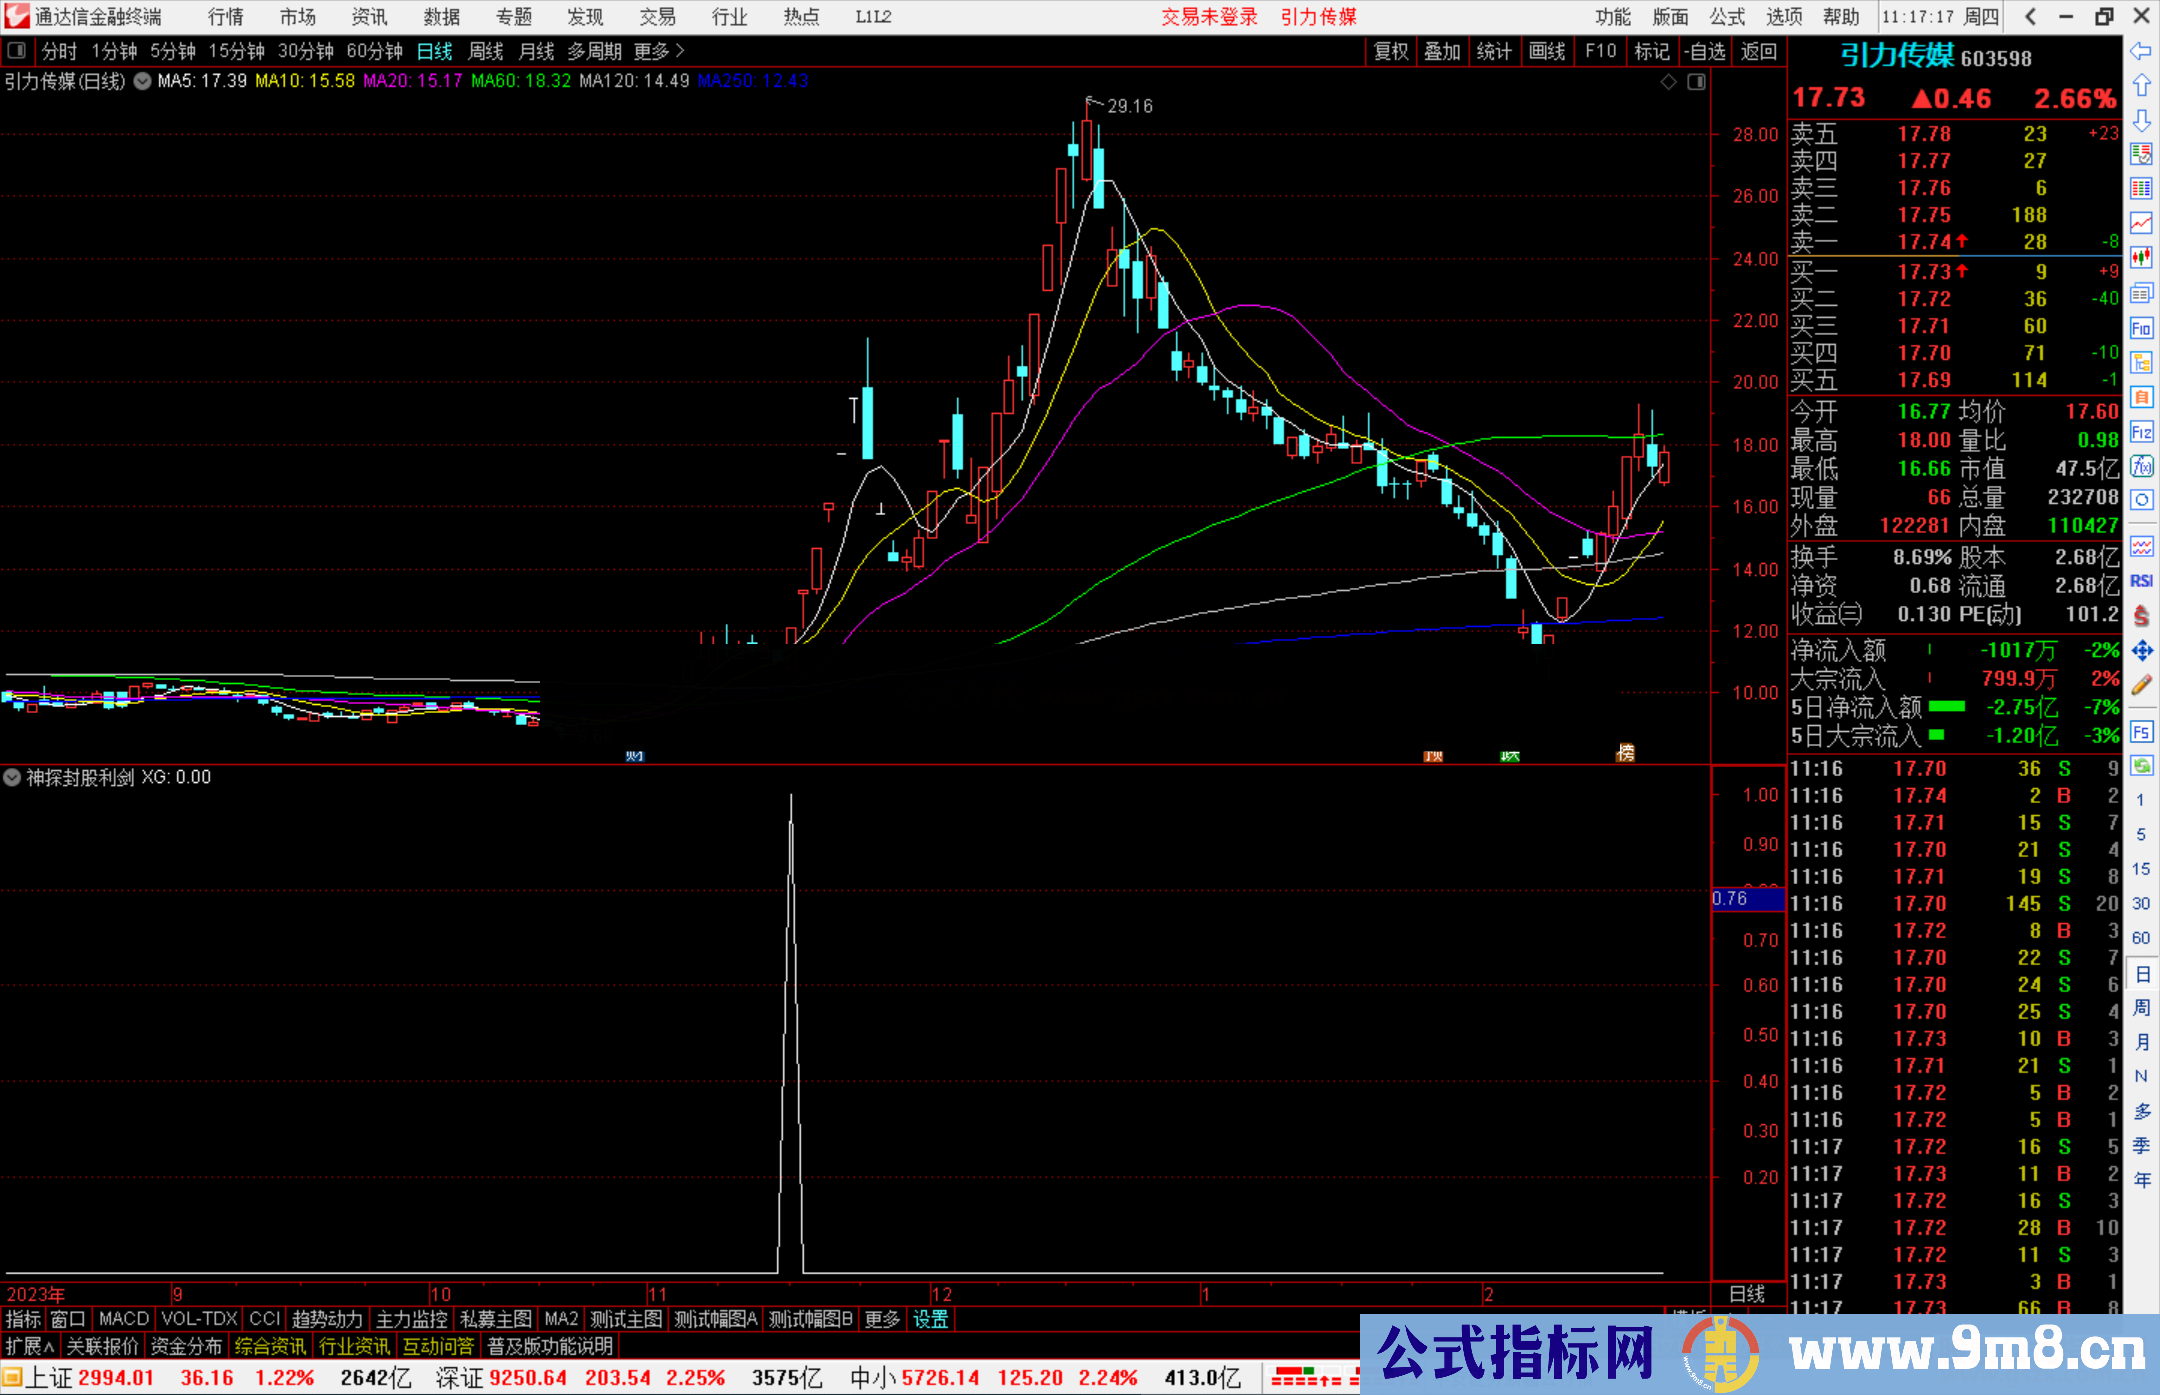Click the F10 sidebar icon
Viewport: 2160px width, 1395px height.
(2141, 328)
